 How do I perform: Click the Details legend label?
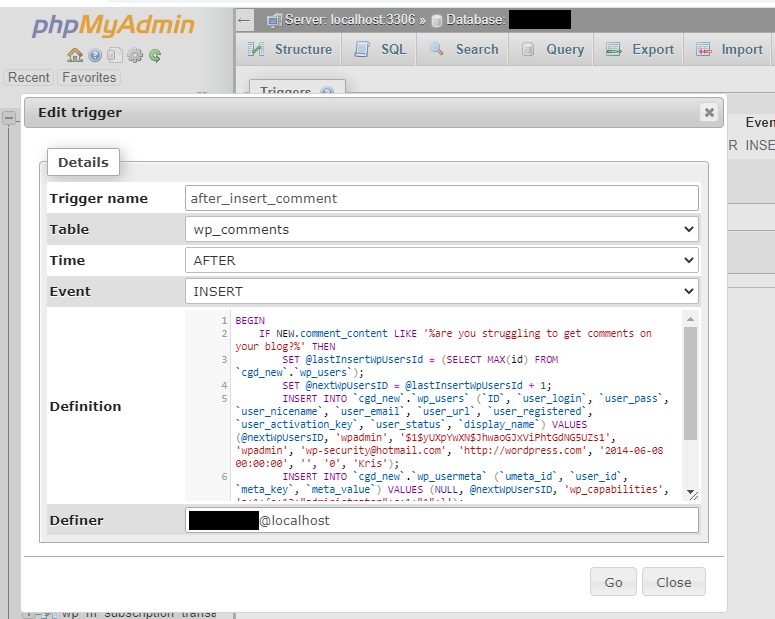tap(83, 162)
